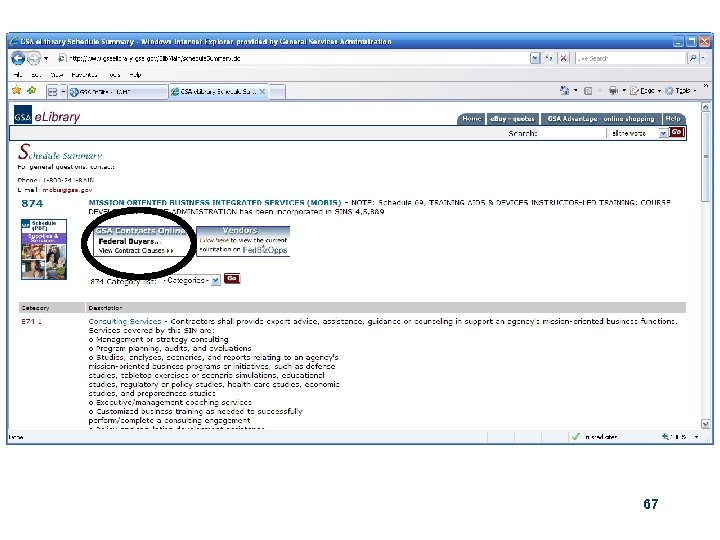Expand the address bar history dropdown
This screenshot has width=720, height=540.
tap(535, 58)
